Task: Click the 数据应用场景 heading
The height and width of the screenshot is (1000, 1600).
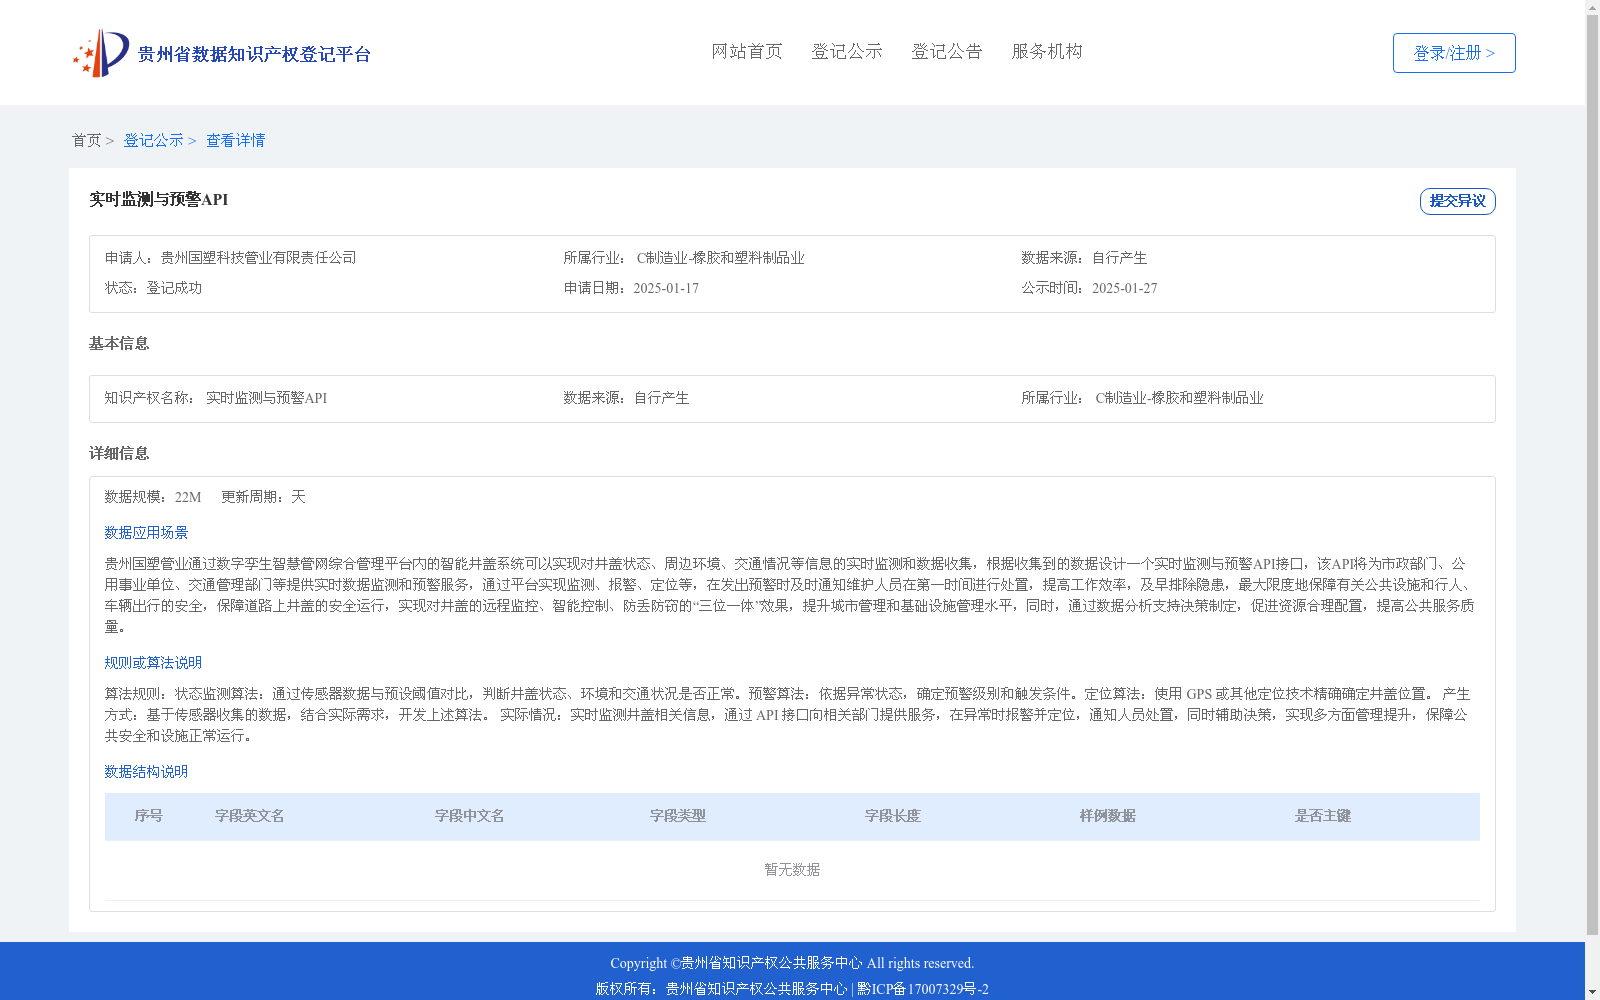Action: pos(146,533)
